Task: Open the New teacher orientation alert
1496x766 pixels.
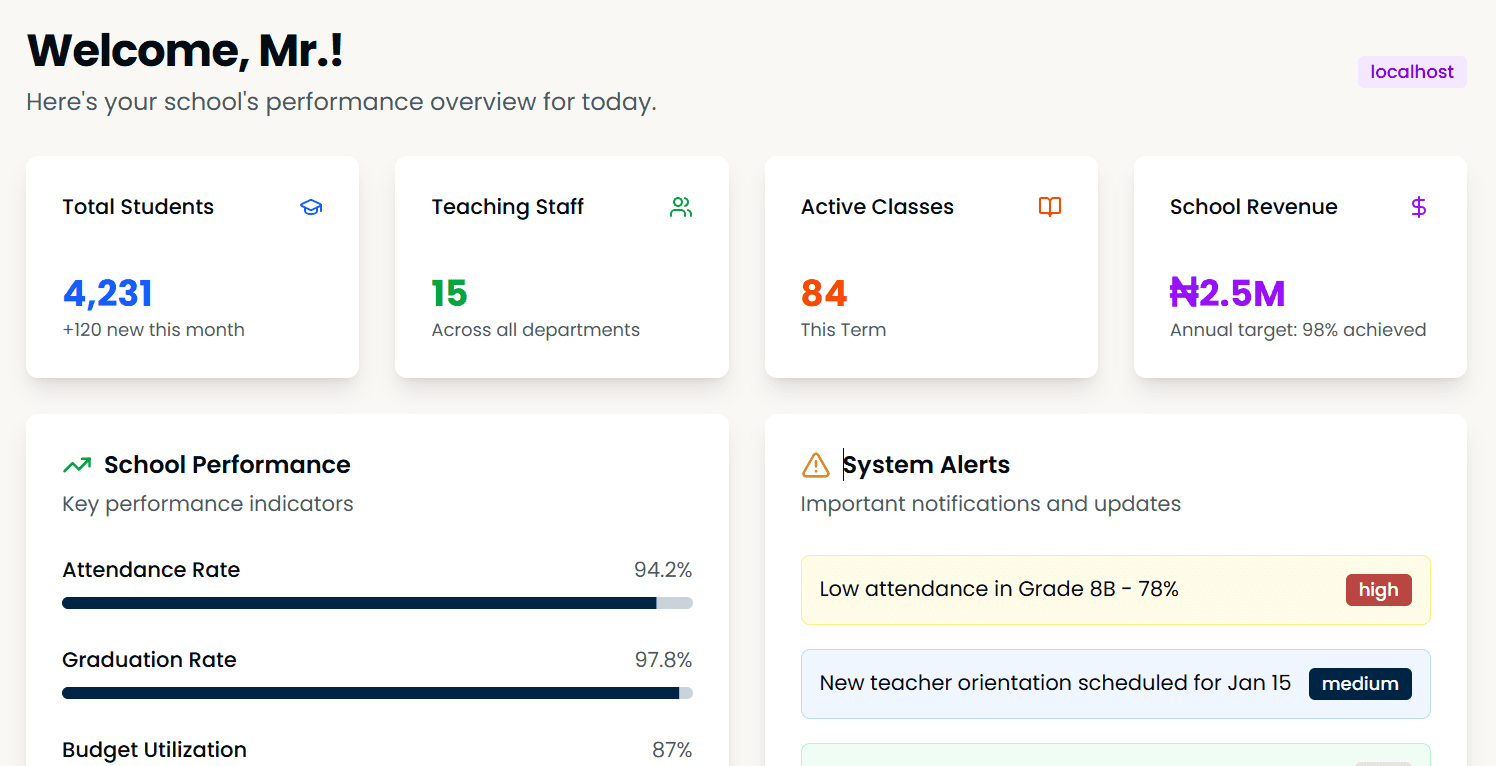Action: tap(1055, 684)
